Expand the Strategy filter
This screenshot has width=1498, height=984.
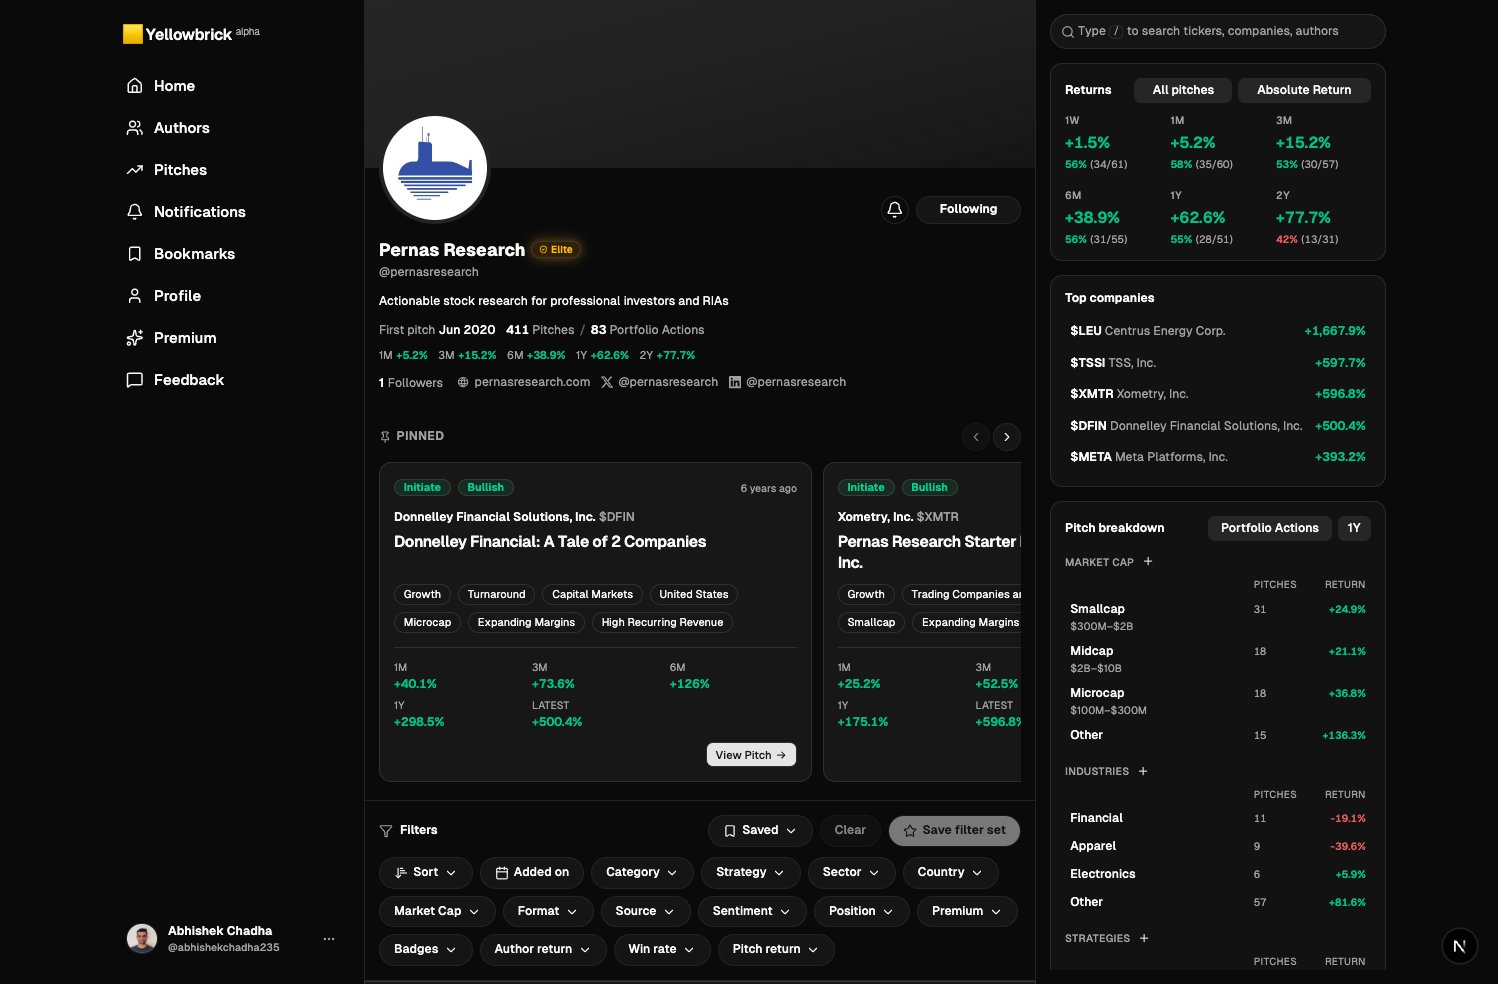click(750, 872)
